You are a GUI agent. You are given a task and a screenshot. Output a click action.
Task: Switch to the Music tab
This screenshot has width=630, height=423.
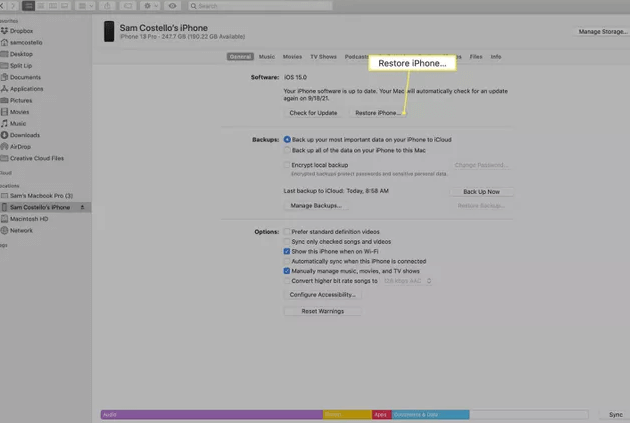coord(267,57)
